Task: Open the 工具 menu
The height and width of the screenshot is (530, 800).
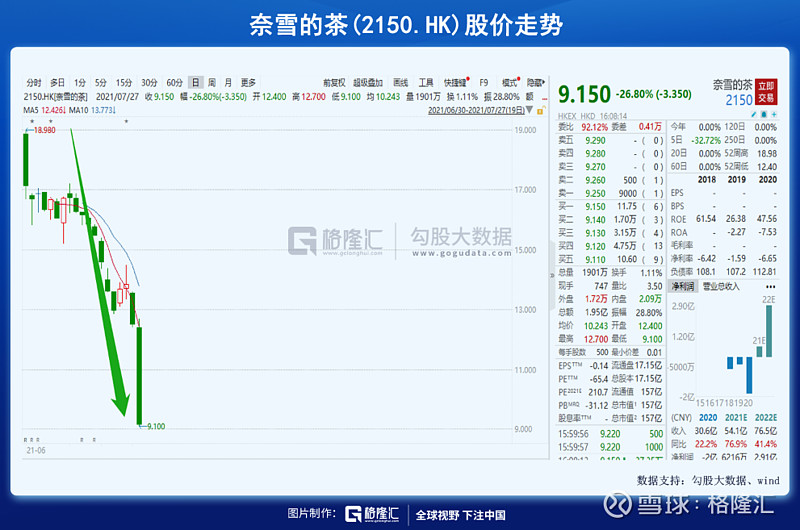Action: click(x=426, y=83)
